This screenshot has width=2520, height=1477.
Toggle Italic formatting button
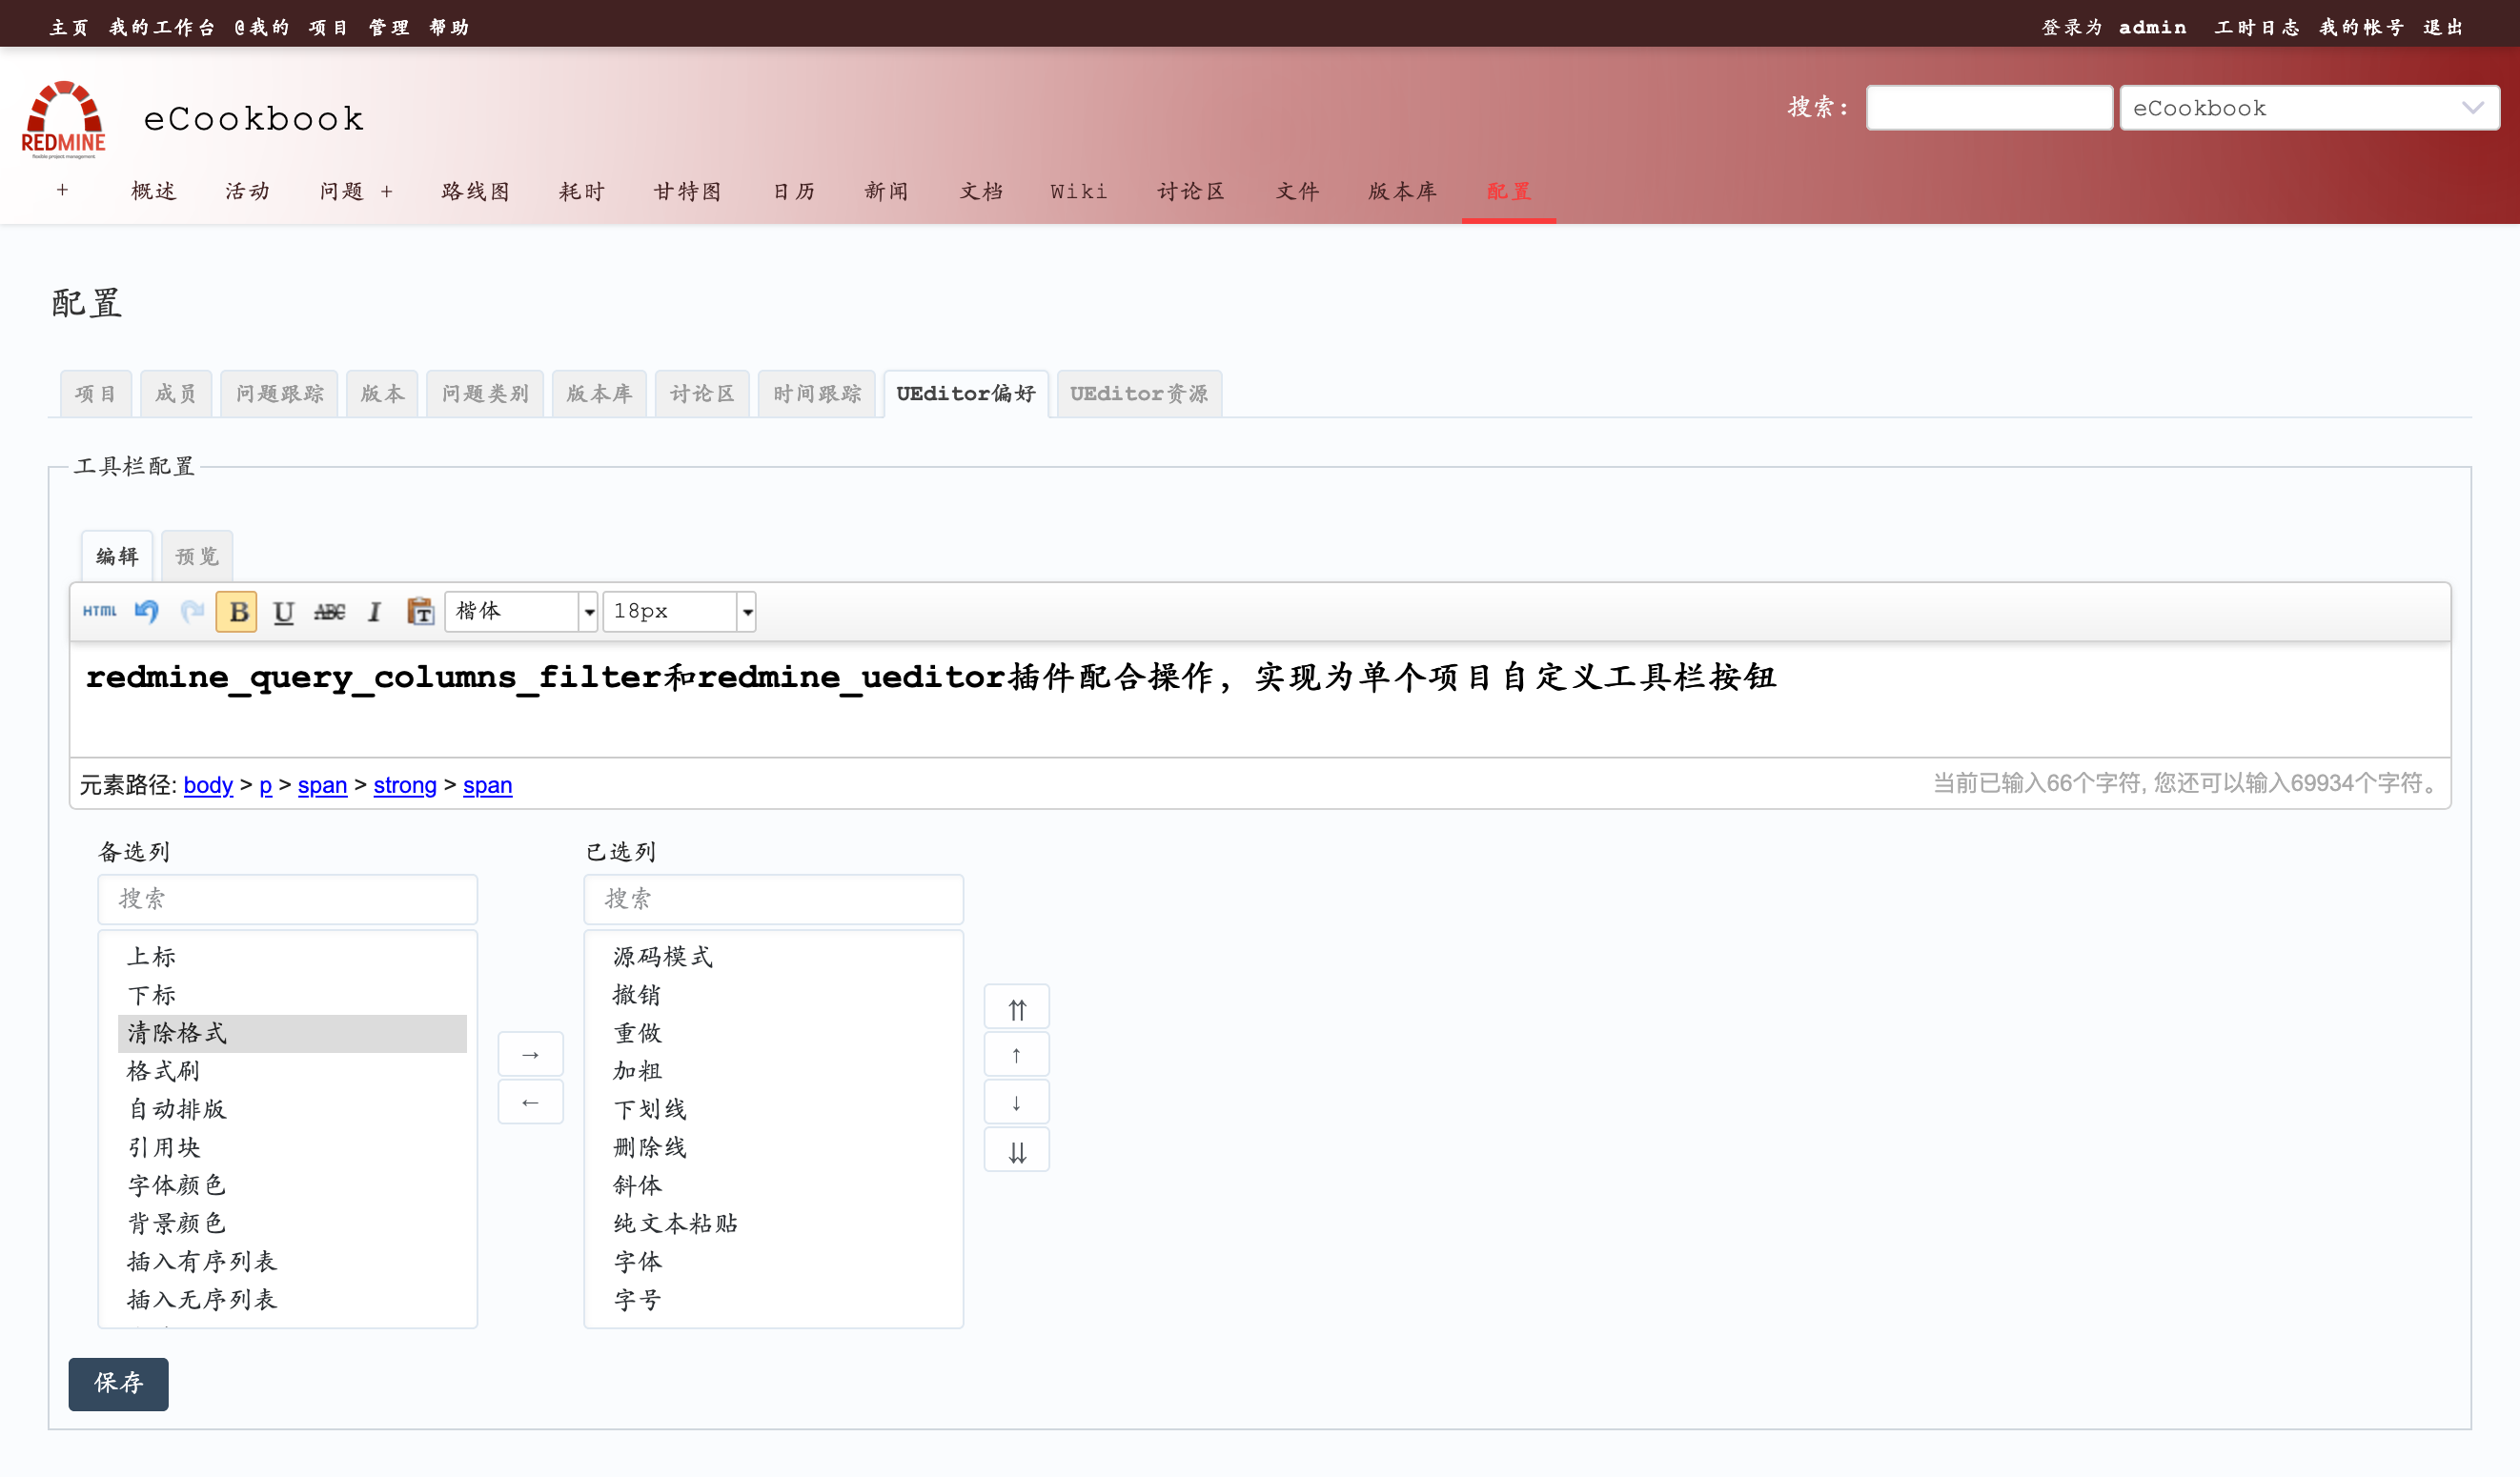point(374,611)
